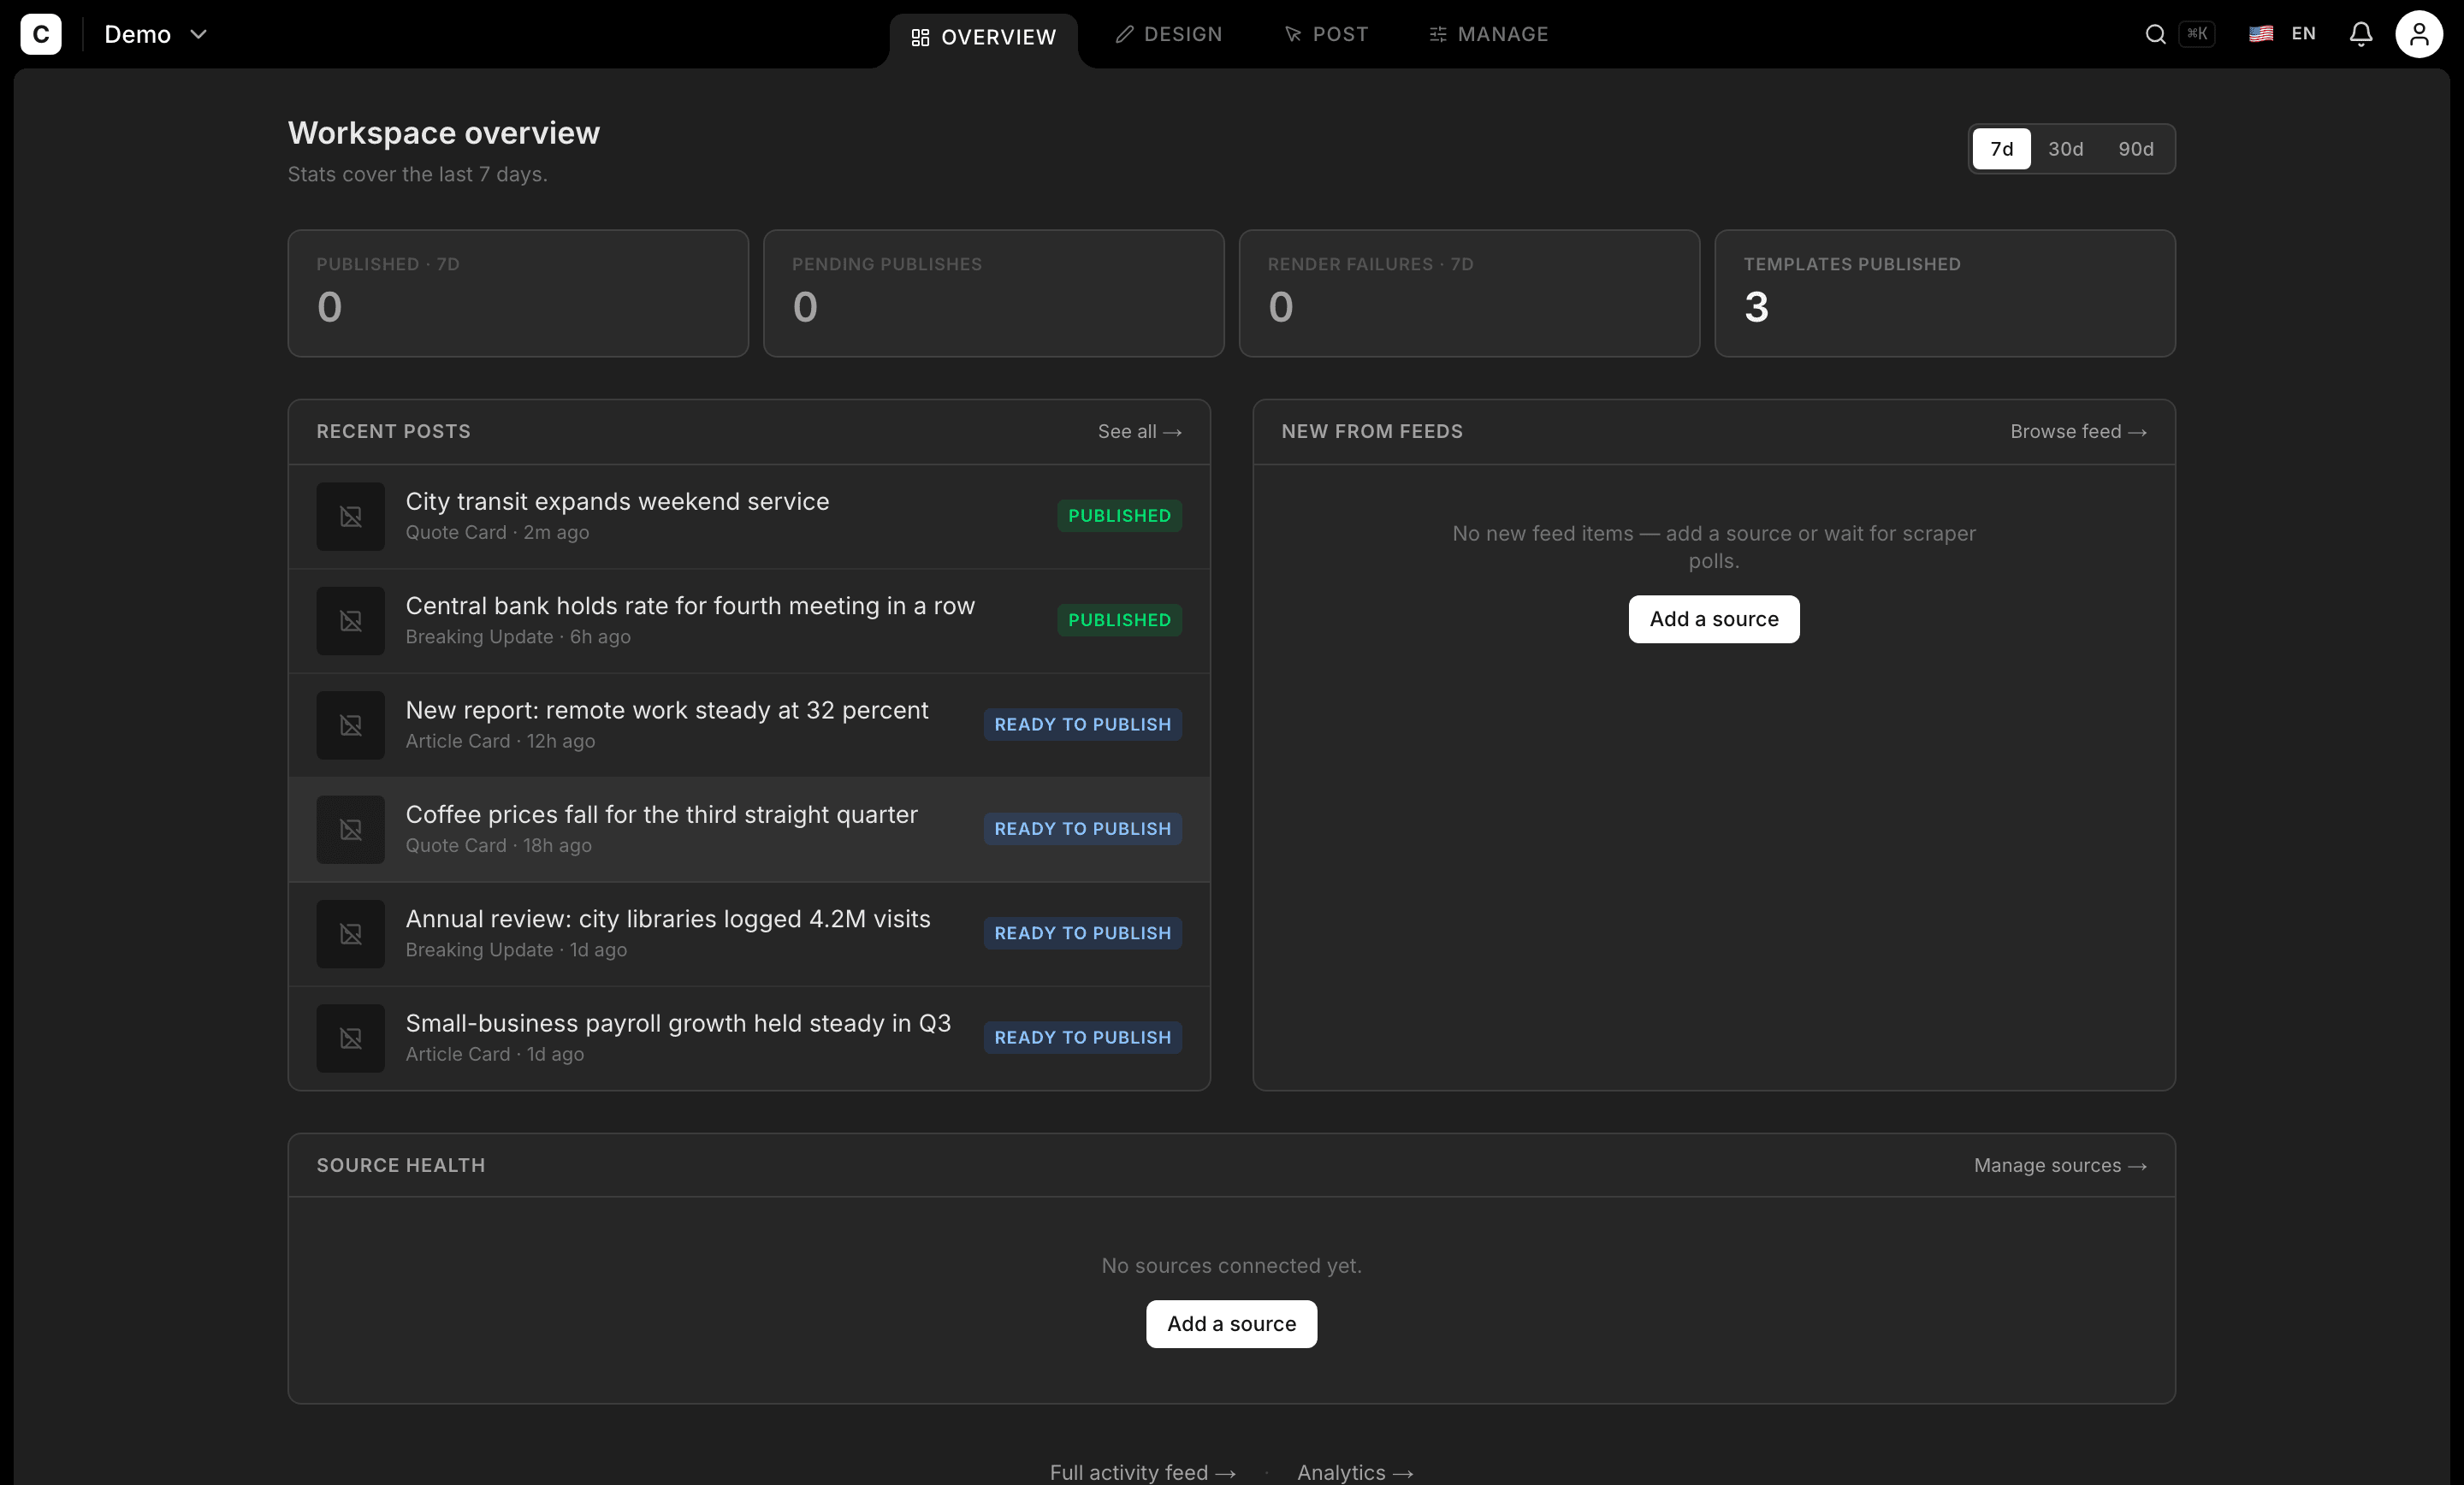Image resolution: width=2464 pixels, height=1485 pixels.
Task: Open the Published 7D stat card
Action: (518, 293)
